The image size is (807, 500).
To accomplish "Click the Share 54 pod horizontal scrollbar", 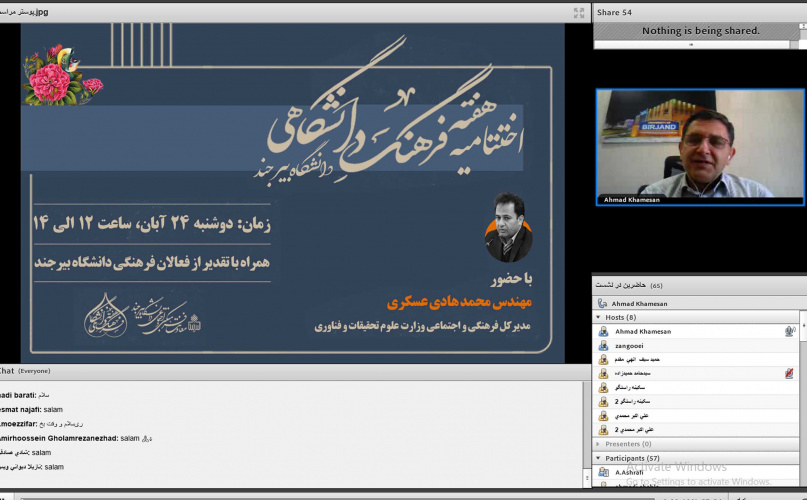I will click(x=692, y=45).
